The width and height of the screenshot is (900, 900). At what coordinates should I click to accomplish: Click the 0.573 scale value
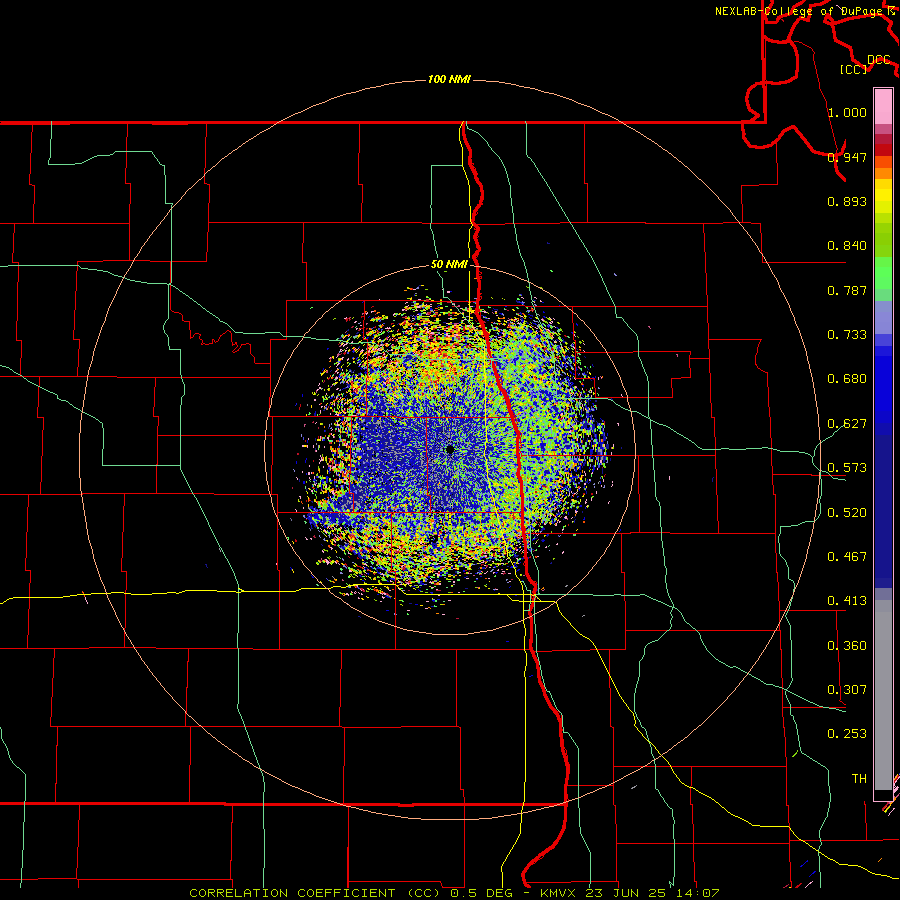point(847,468)
